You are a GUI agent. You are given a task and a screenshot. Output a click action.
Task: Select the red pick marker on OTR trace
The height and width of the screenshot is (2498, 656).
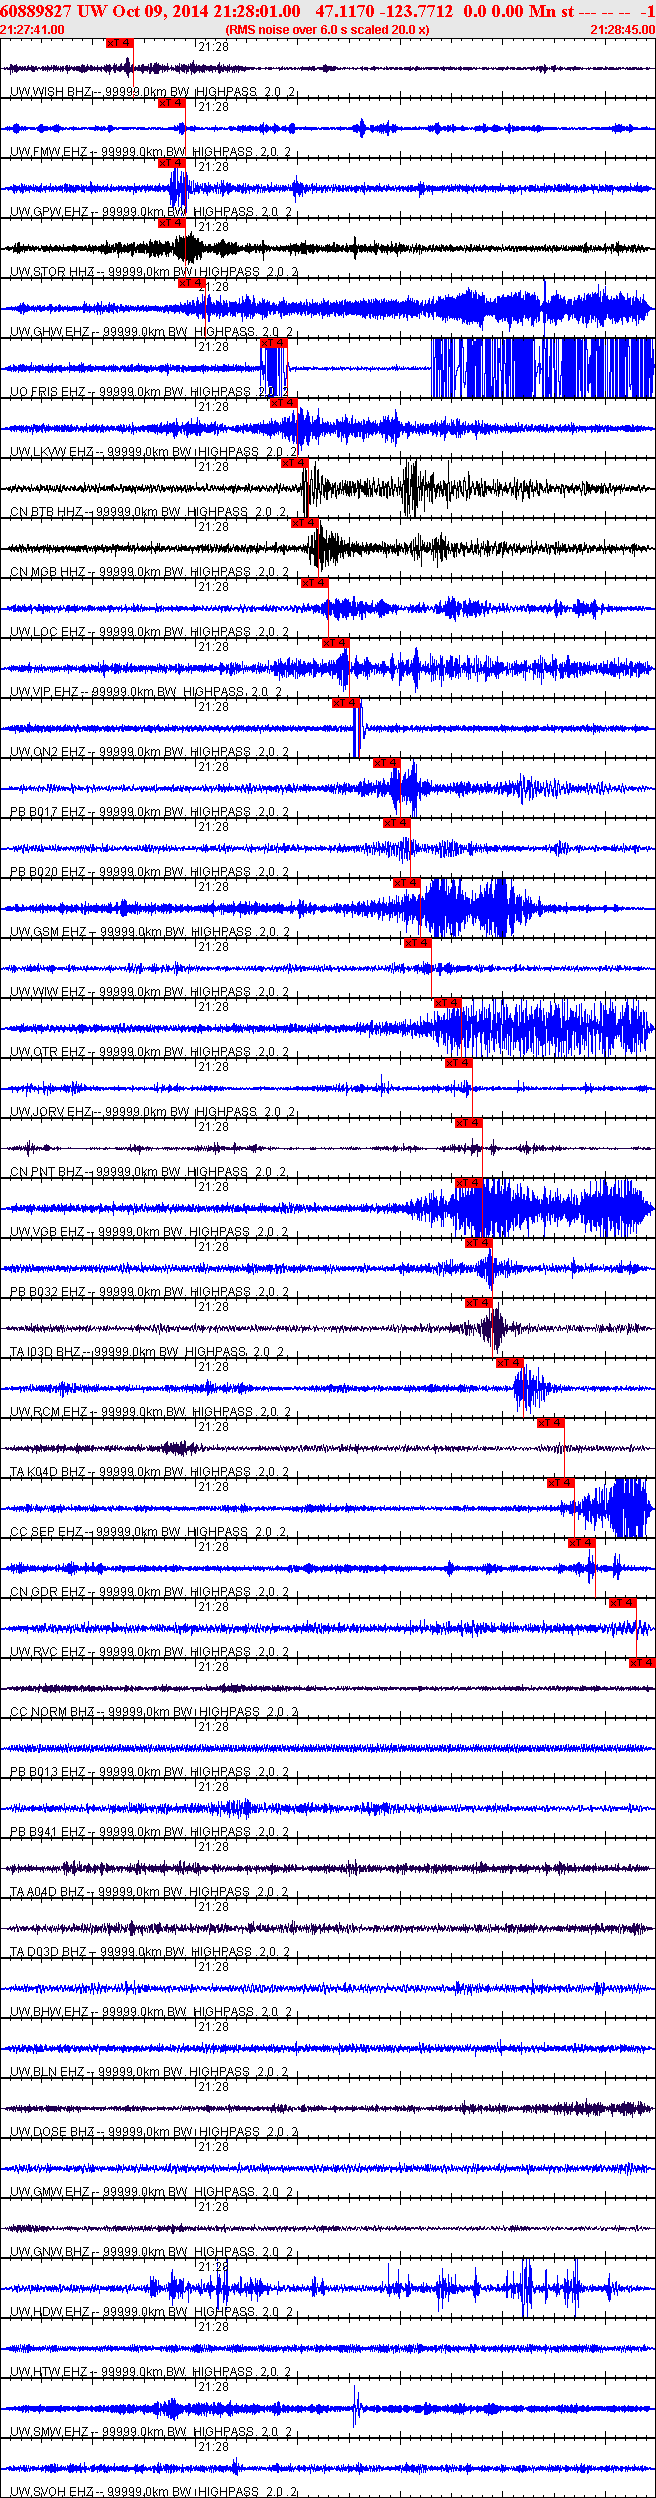(x=448, y=1003)
